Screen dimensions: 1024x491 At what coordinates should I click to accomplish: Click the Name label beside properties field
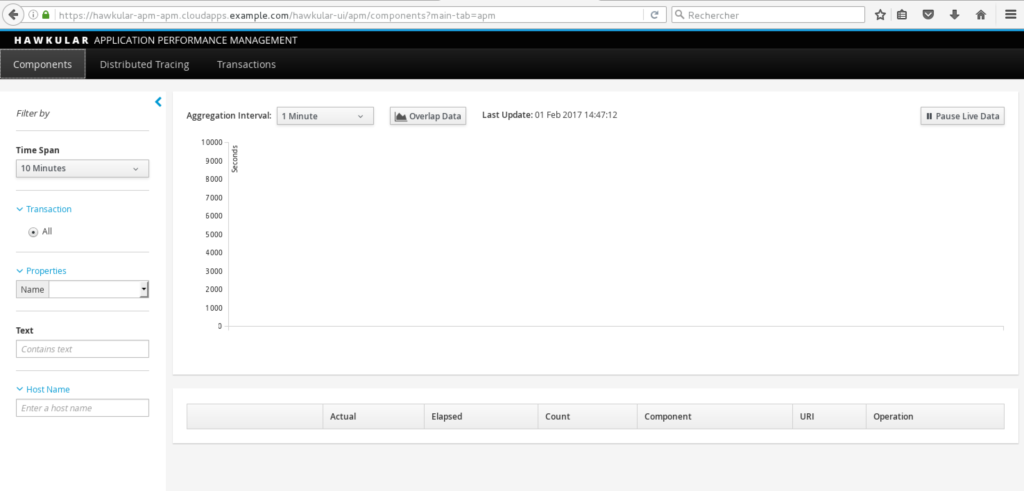pos(33,289)
